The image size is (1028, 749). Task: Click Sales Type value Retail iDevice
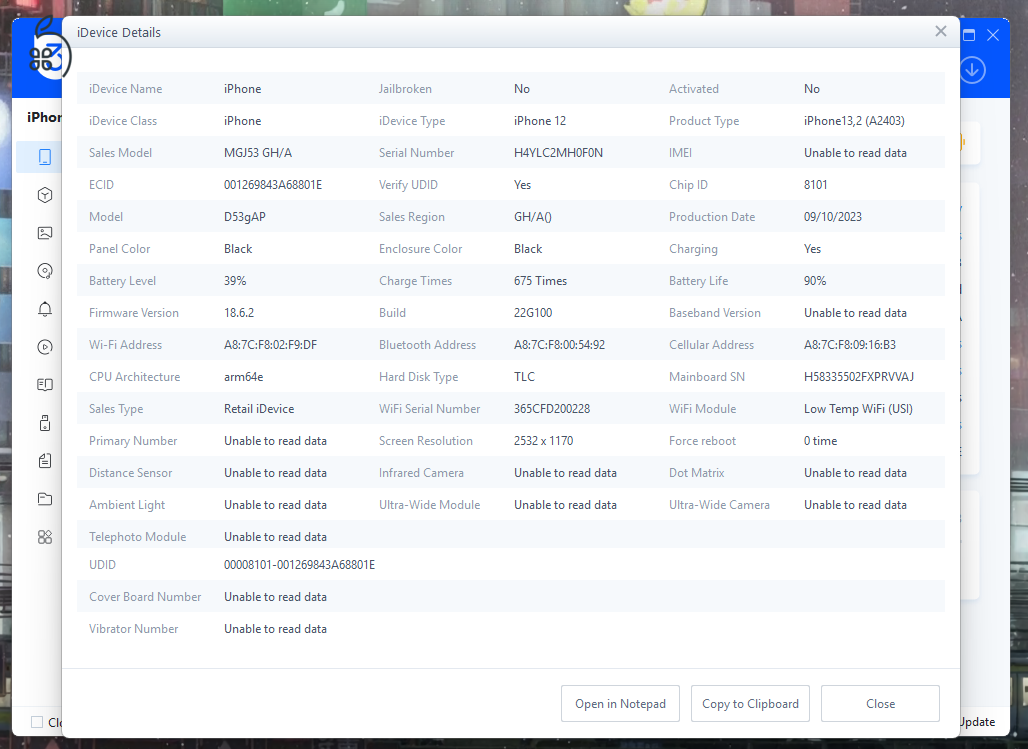[259, 409]
